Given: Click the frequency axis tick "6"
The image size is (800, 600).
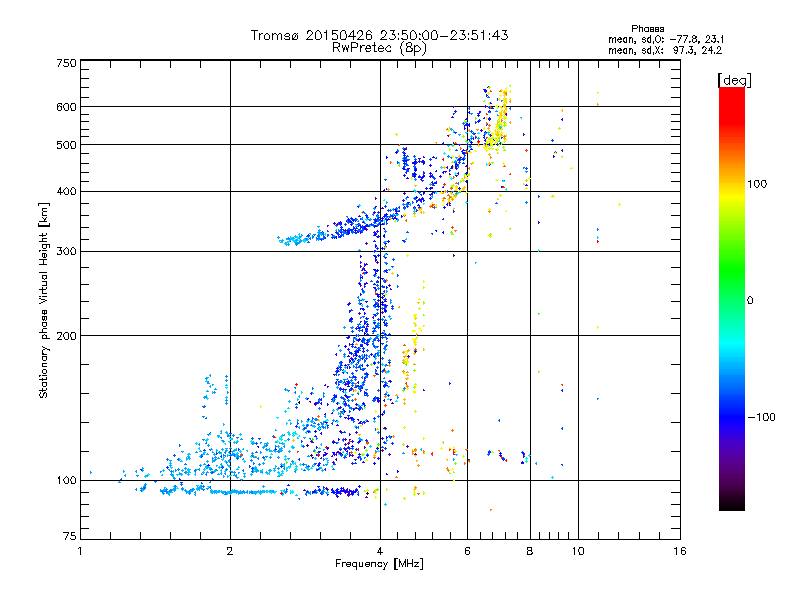Looking at the screenshot, I should click(x=467, y=551).
